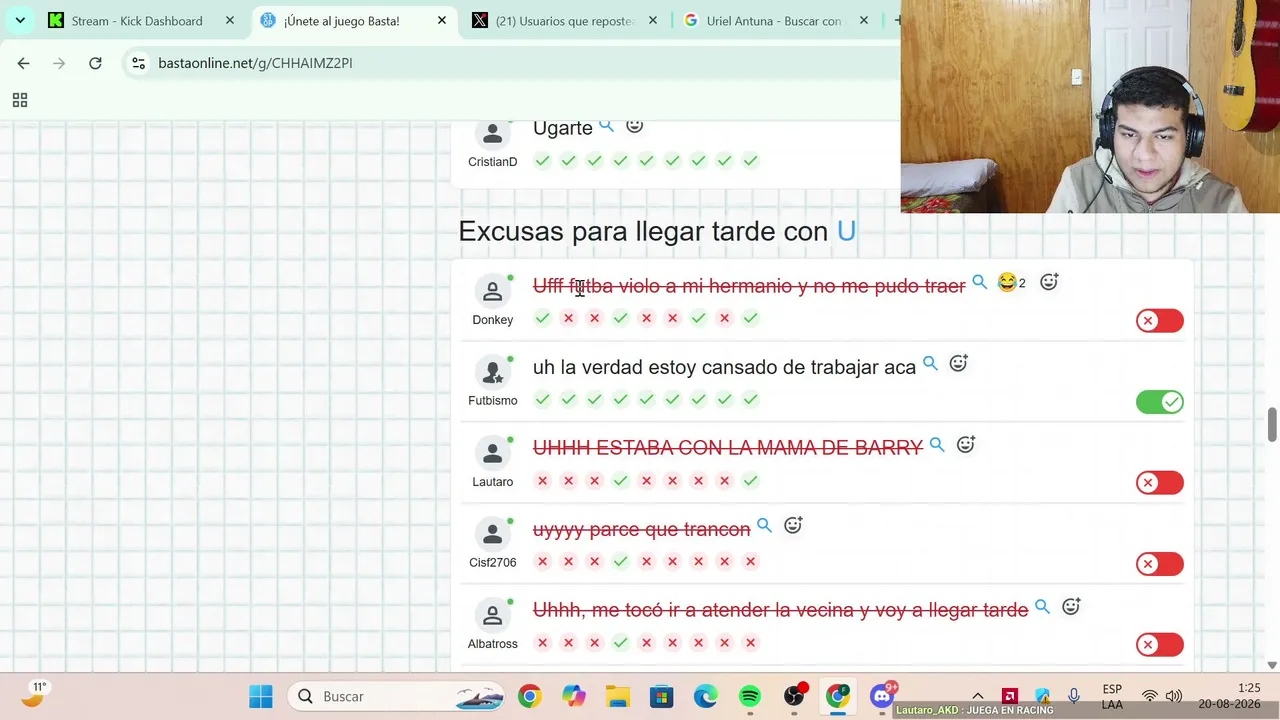Image resolution: width=1280 pixels, height=720 pixels.
Task: Open the Uriel Antuna Google search tab
Action: [x=773, y=21]
